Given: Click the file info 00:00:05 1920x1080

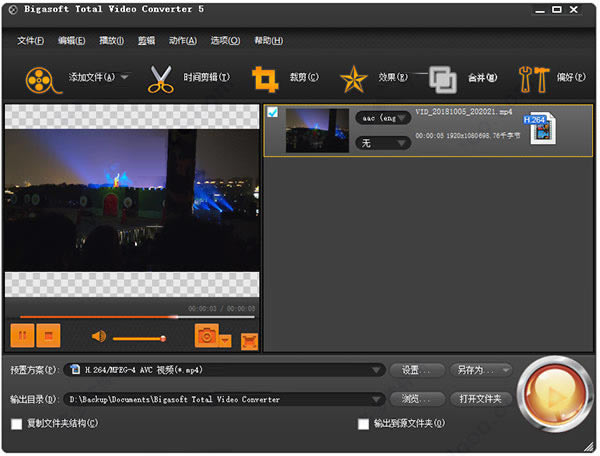Looking at the screenshot, I should 468,135.
